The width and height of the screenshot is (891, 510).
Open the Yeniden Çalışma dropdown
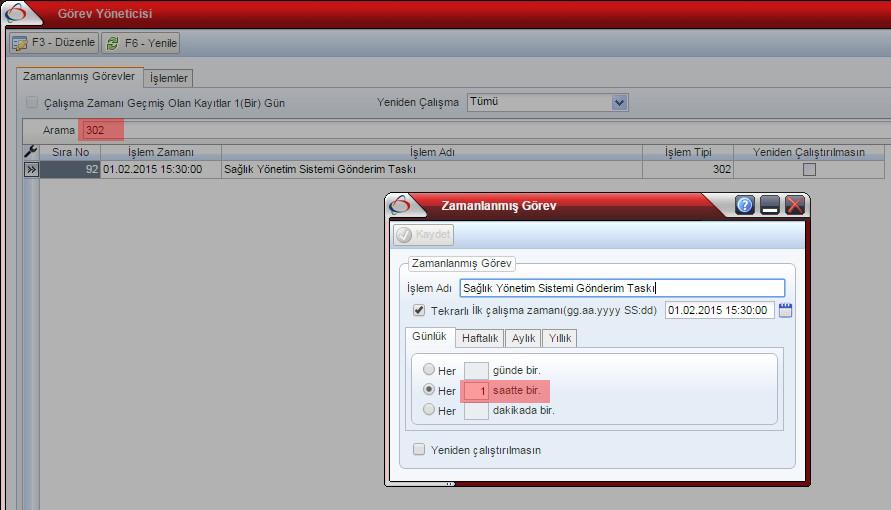pos(619,102)
